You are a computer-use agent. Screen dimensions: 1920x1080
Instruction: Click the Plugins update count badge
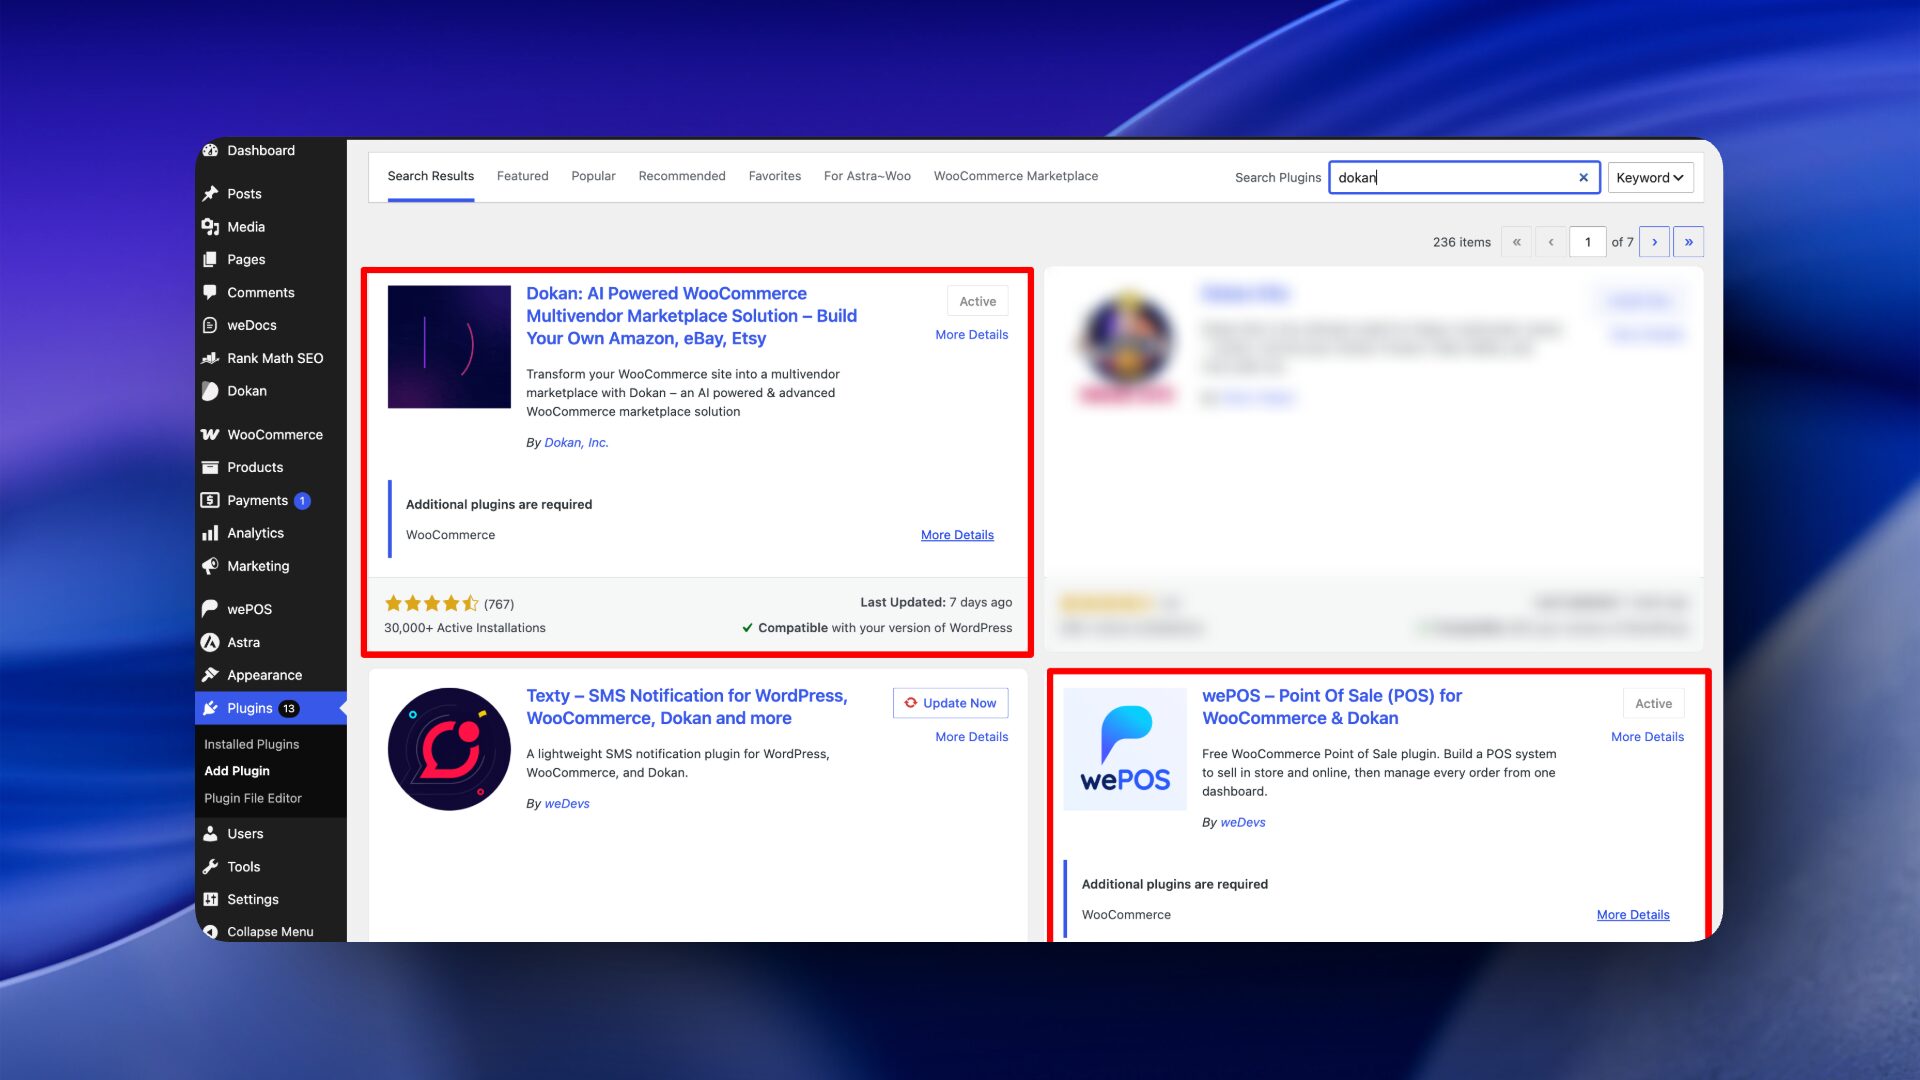(289, 709)
